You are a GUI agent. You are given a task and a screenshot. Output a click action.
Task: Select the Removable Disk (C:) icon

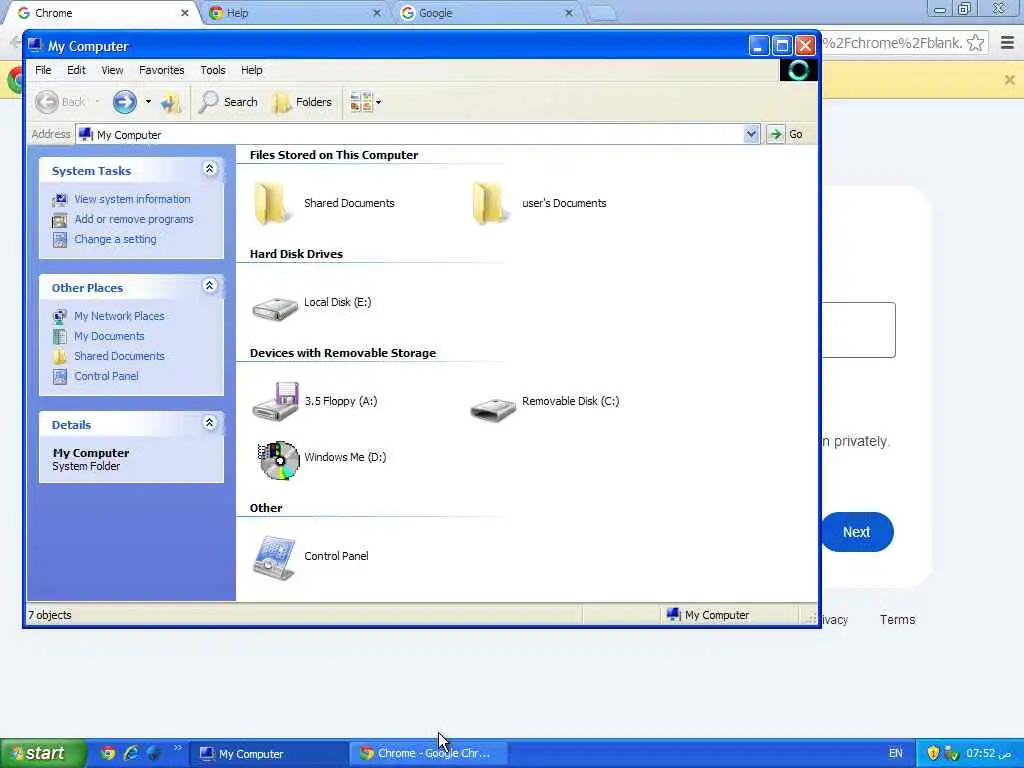[x=493, y=409]
